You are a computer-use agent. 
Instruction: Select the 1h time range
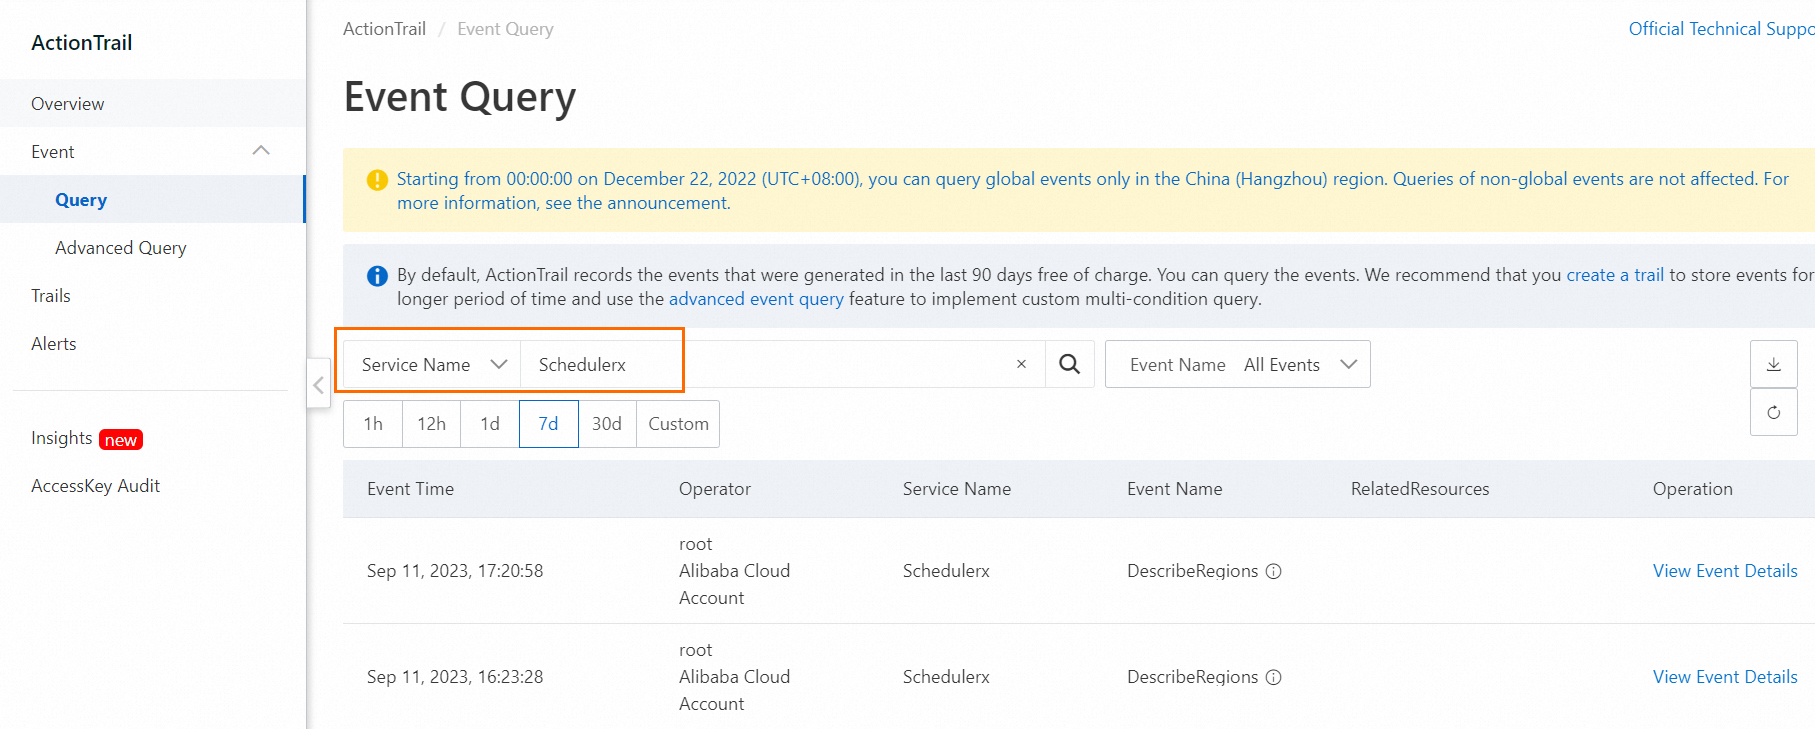pos(373,424)
